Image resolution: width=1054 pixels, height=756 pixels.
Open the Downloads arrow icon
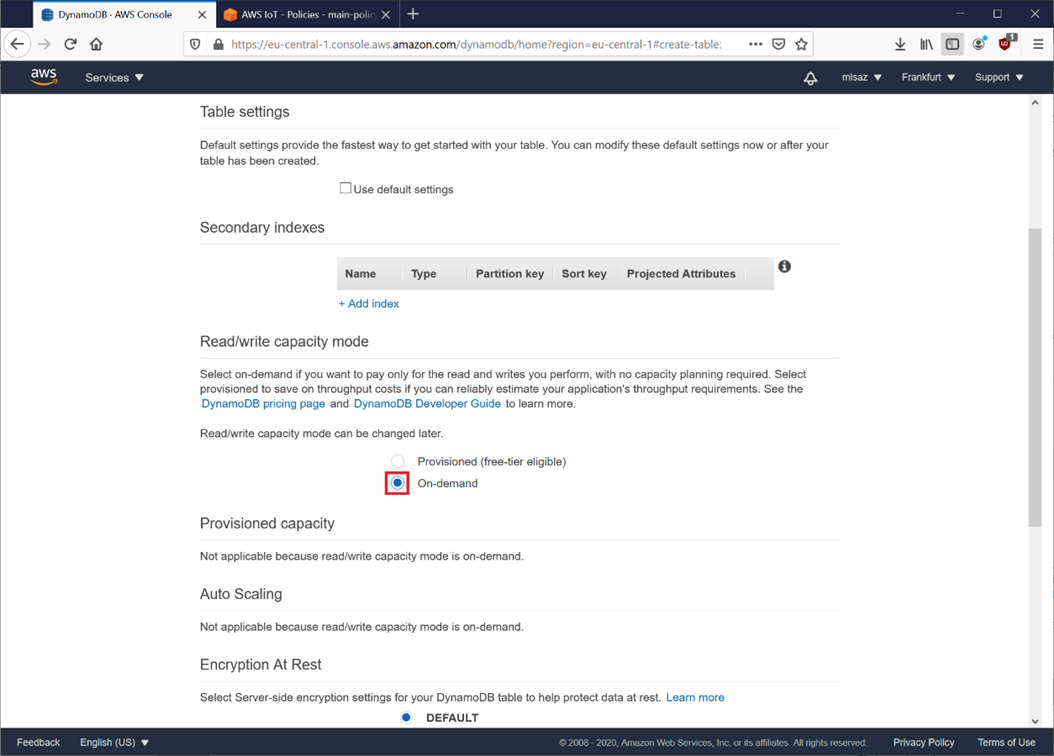[900, 44]
